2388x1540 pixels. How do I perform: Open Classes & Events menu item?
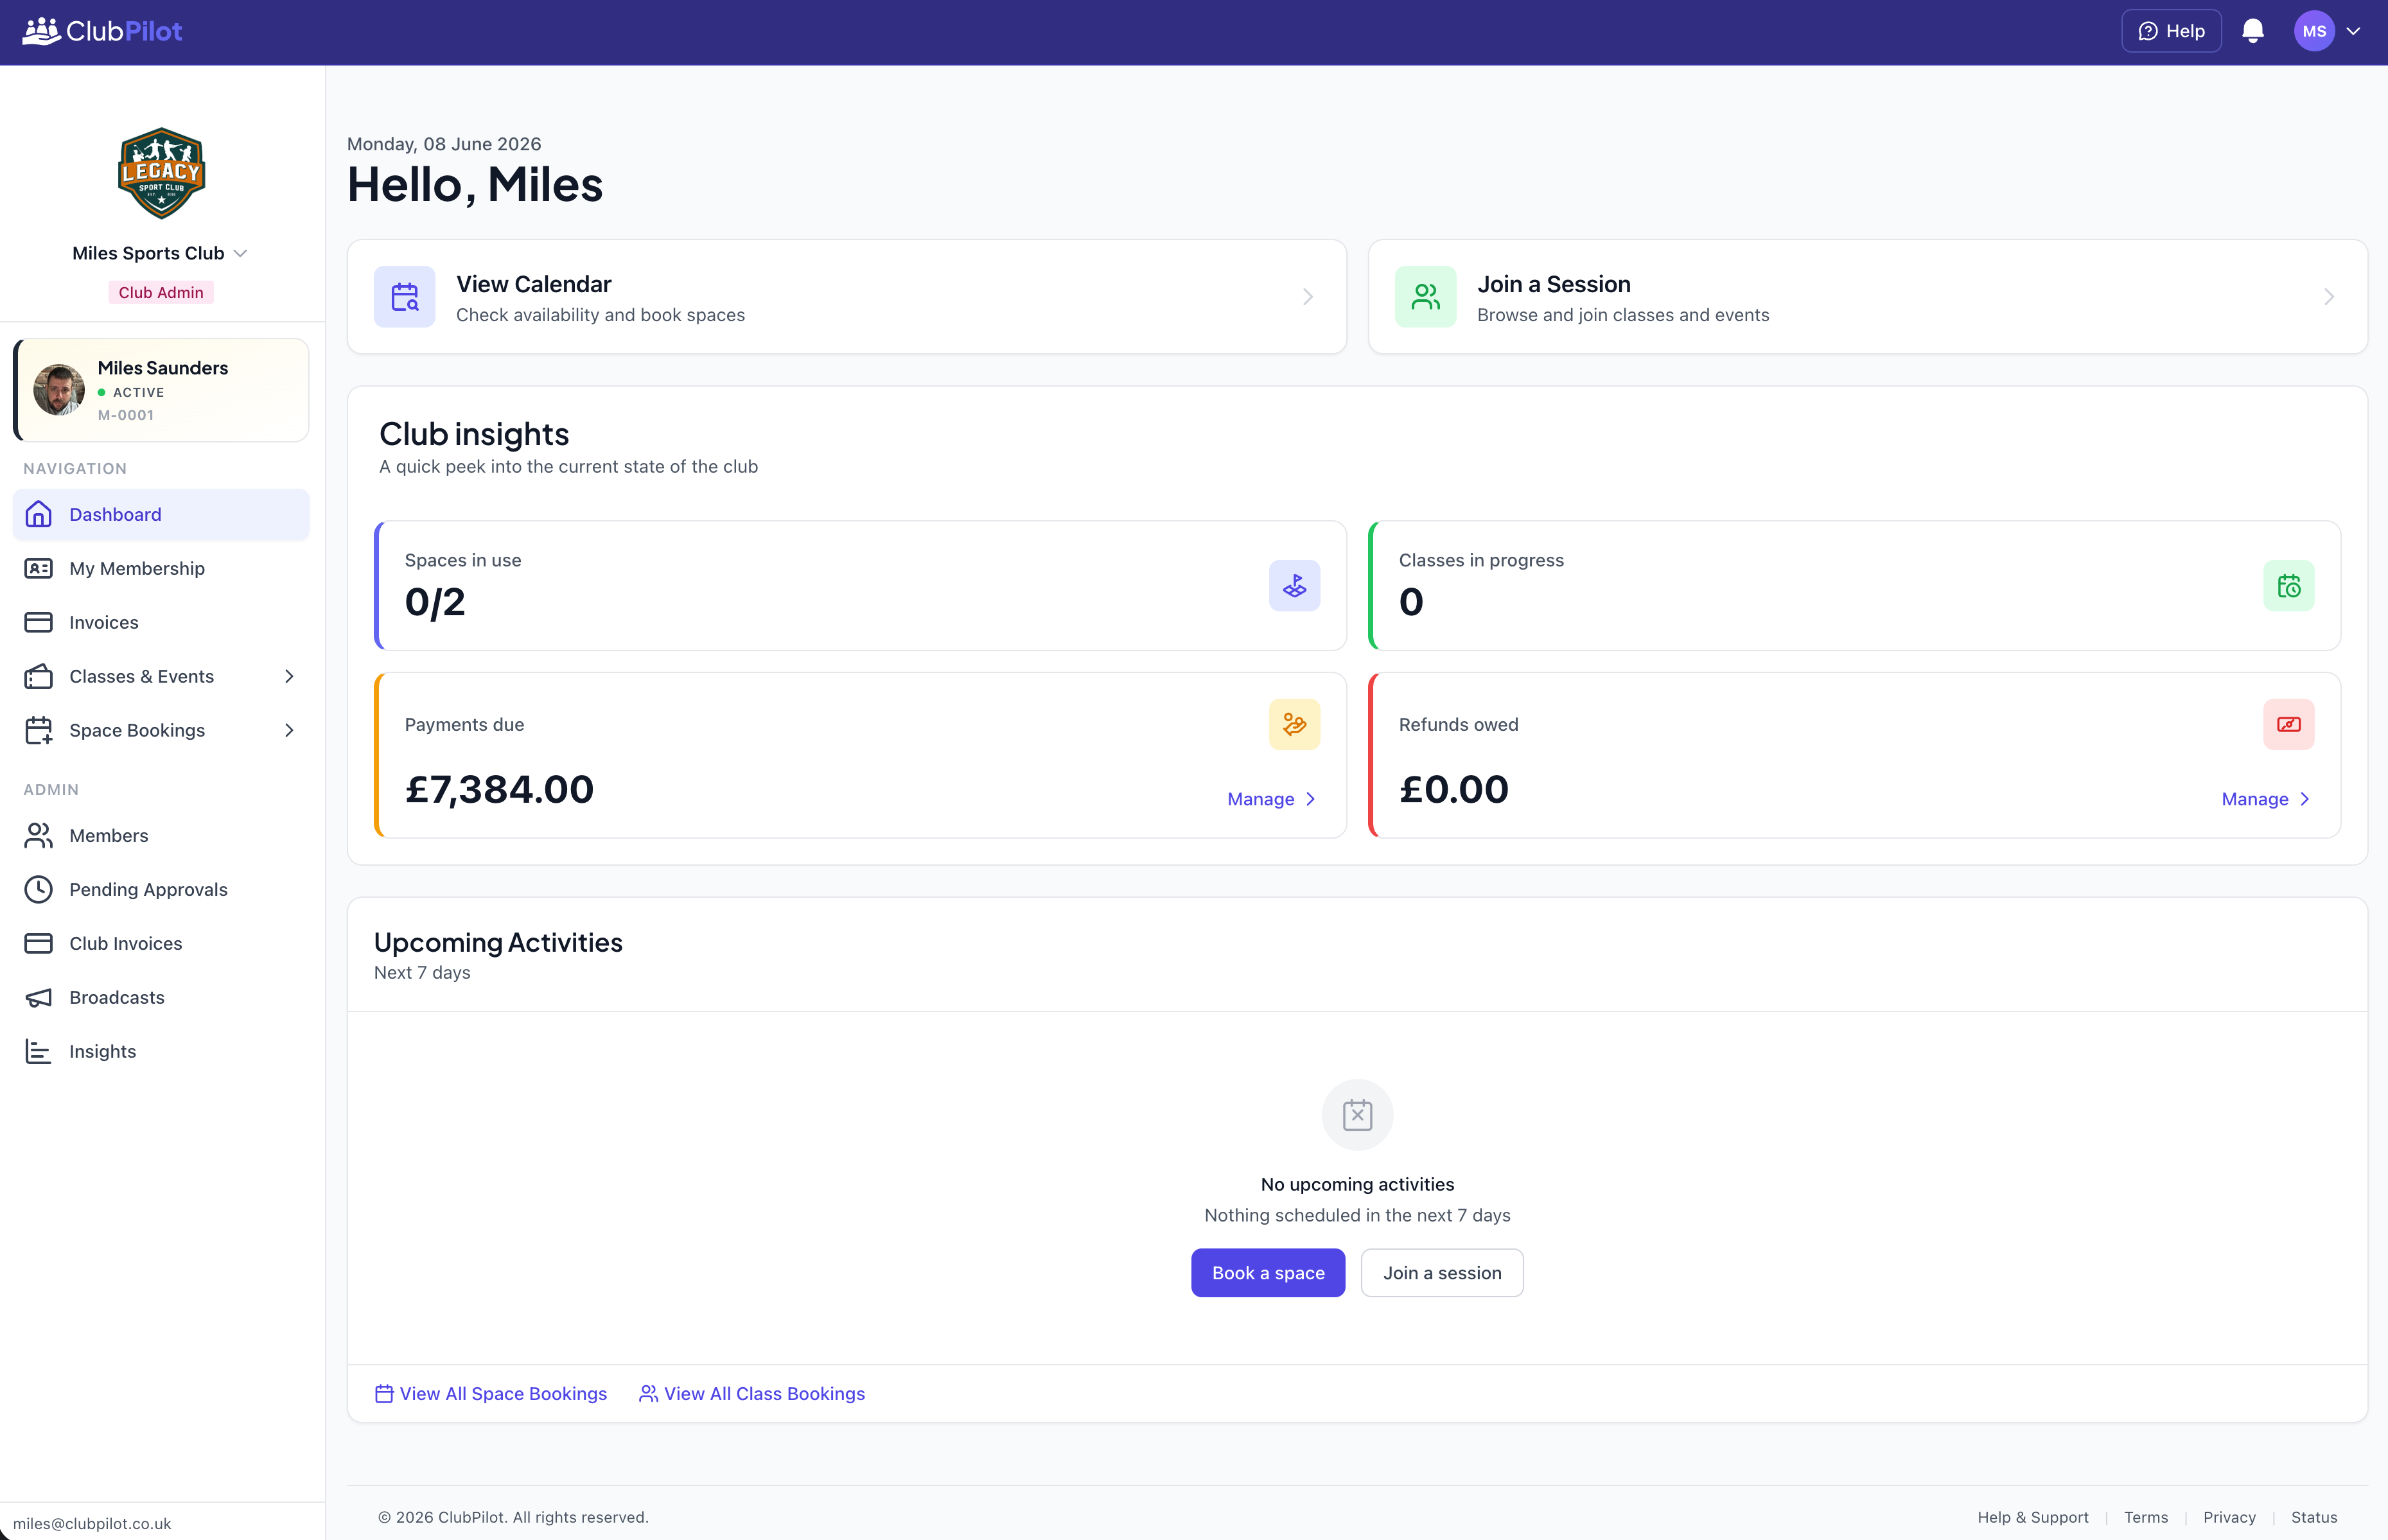coord(161,676)
